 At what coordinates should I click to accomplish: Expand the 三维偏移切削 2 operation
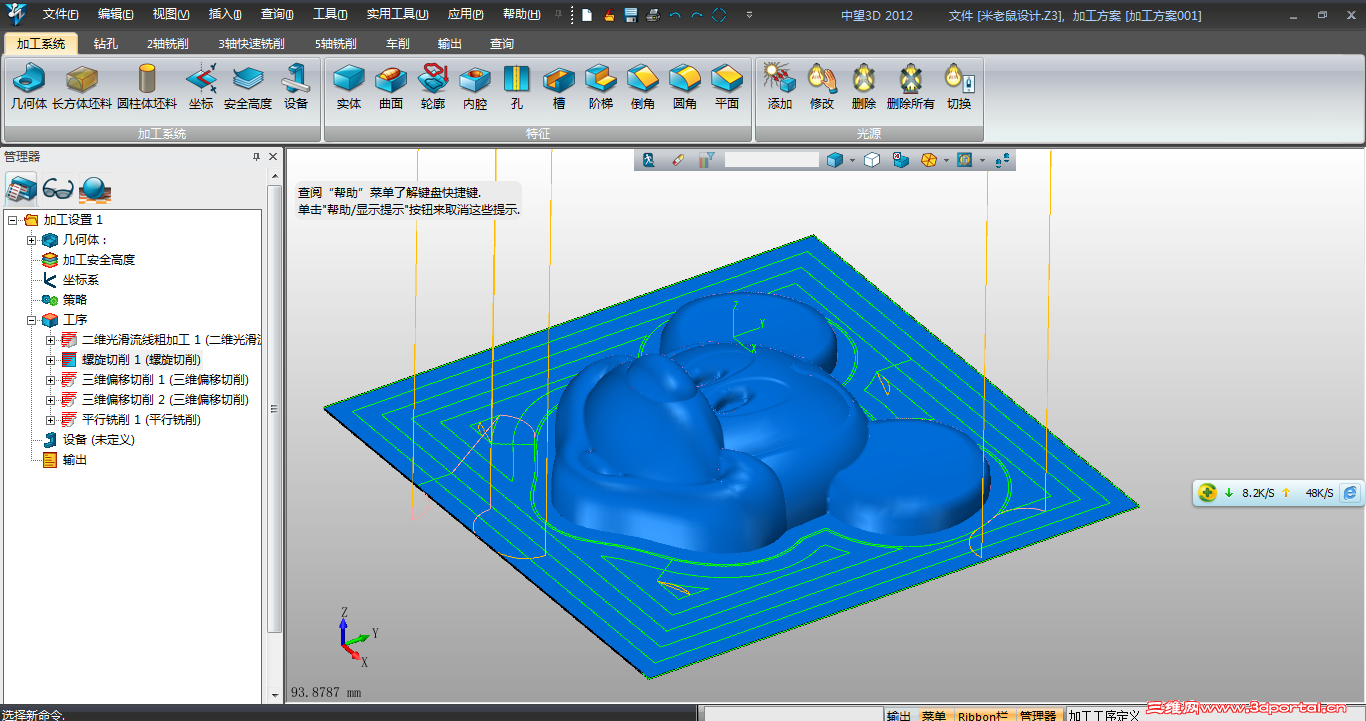tap(50, 400)
